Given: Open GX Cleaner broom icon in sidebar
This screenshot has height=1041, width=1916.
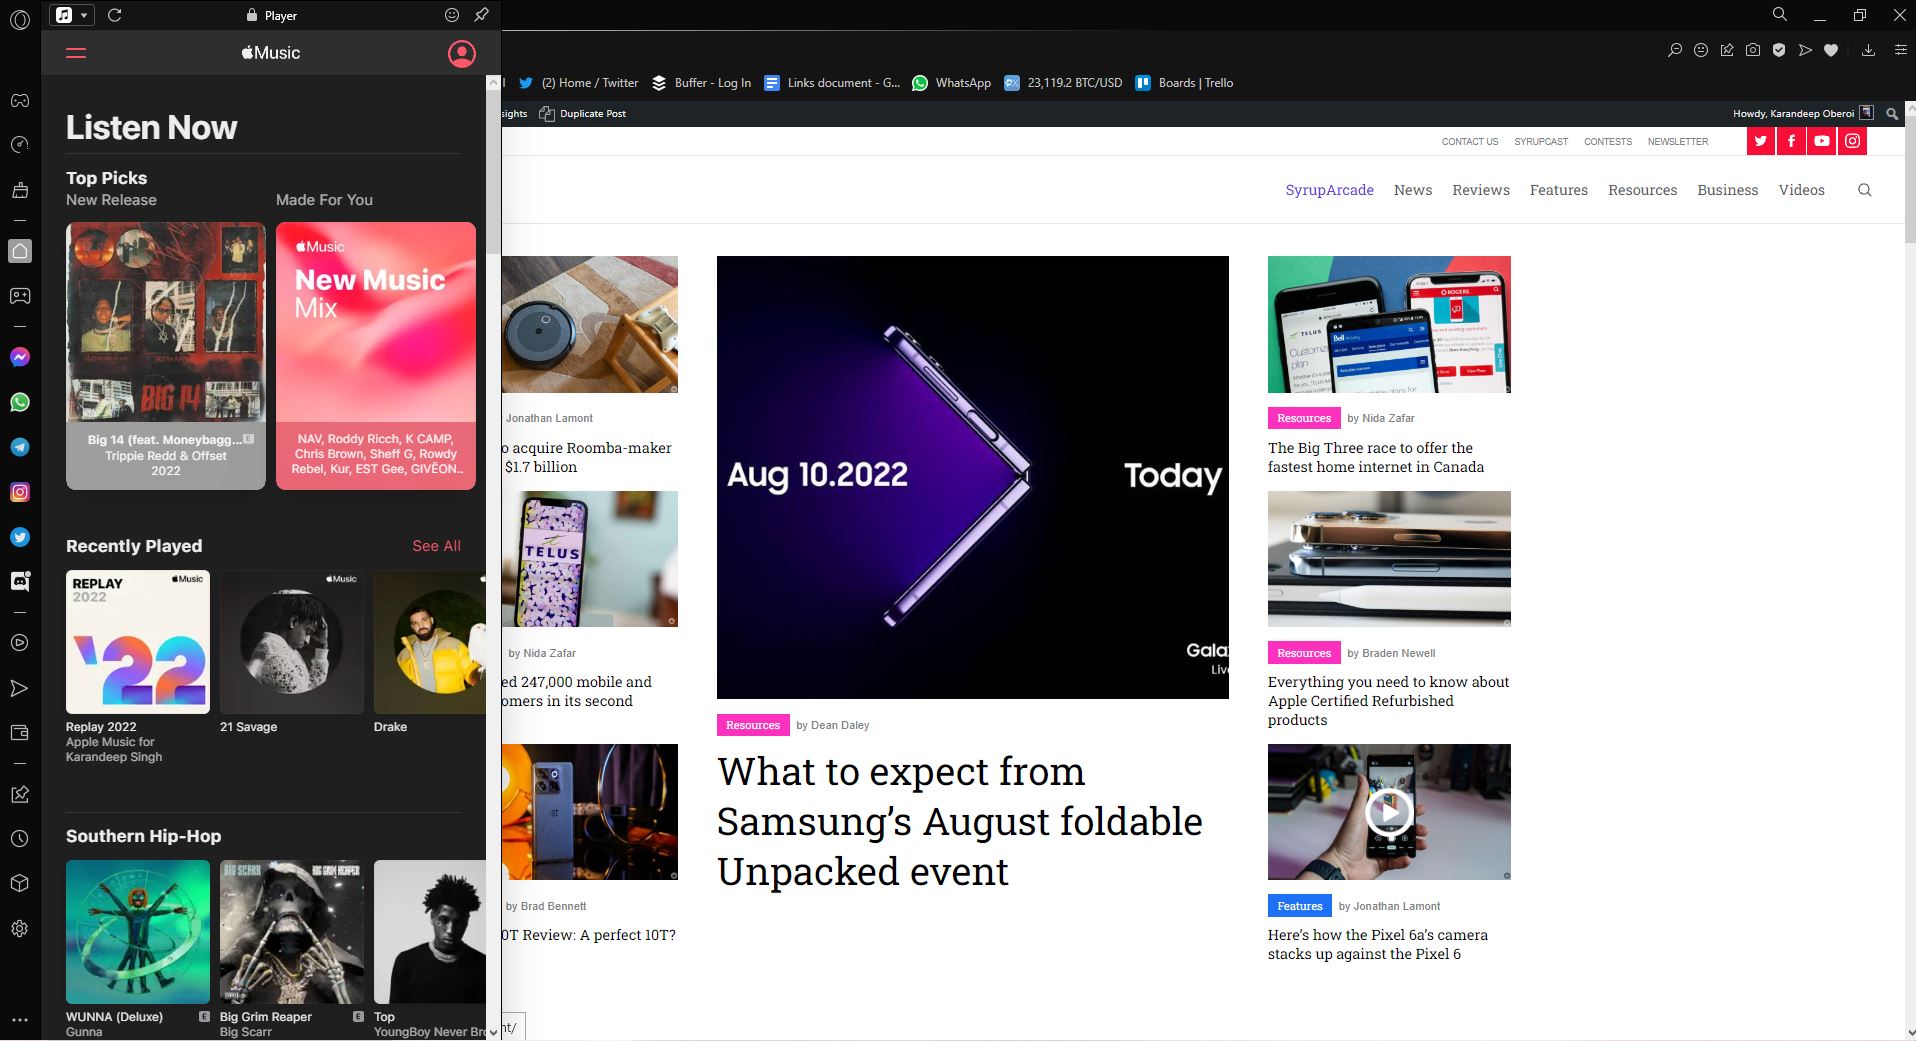Looking at the screenshot, I should 20,190.
